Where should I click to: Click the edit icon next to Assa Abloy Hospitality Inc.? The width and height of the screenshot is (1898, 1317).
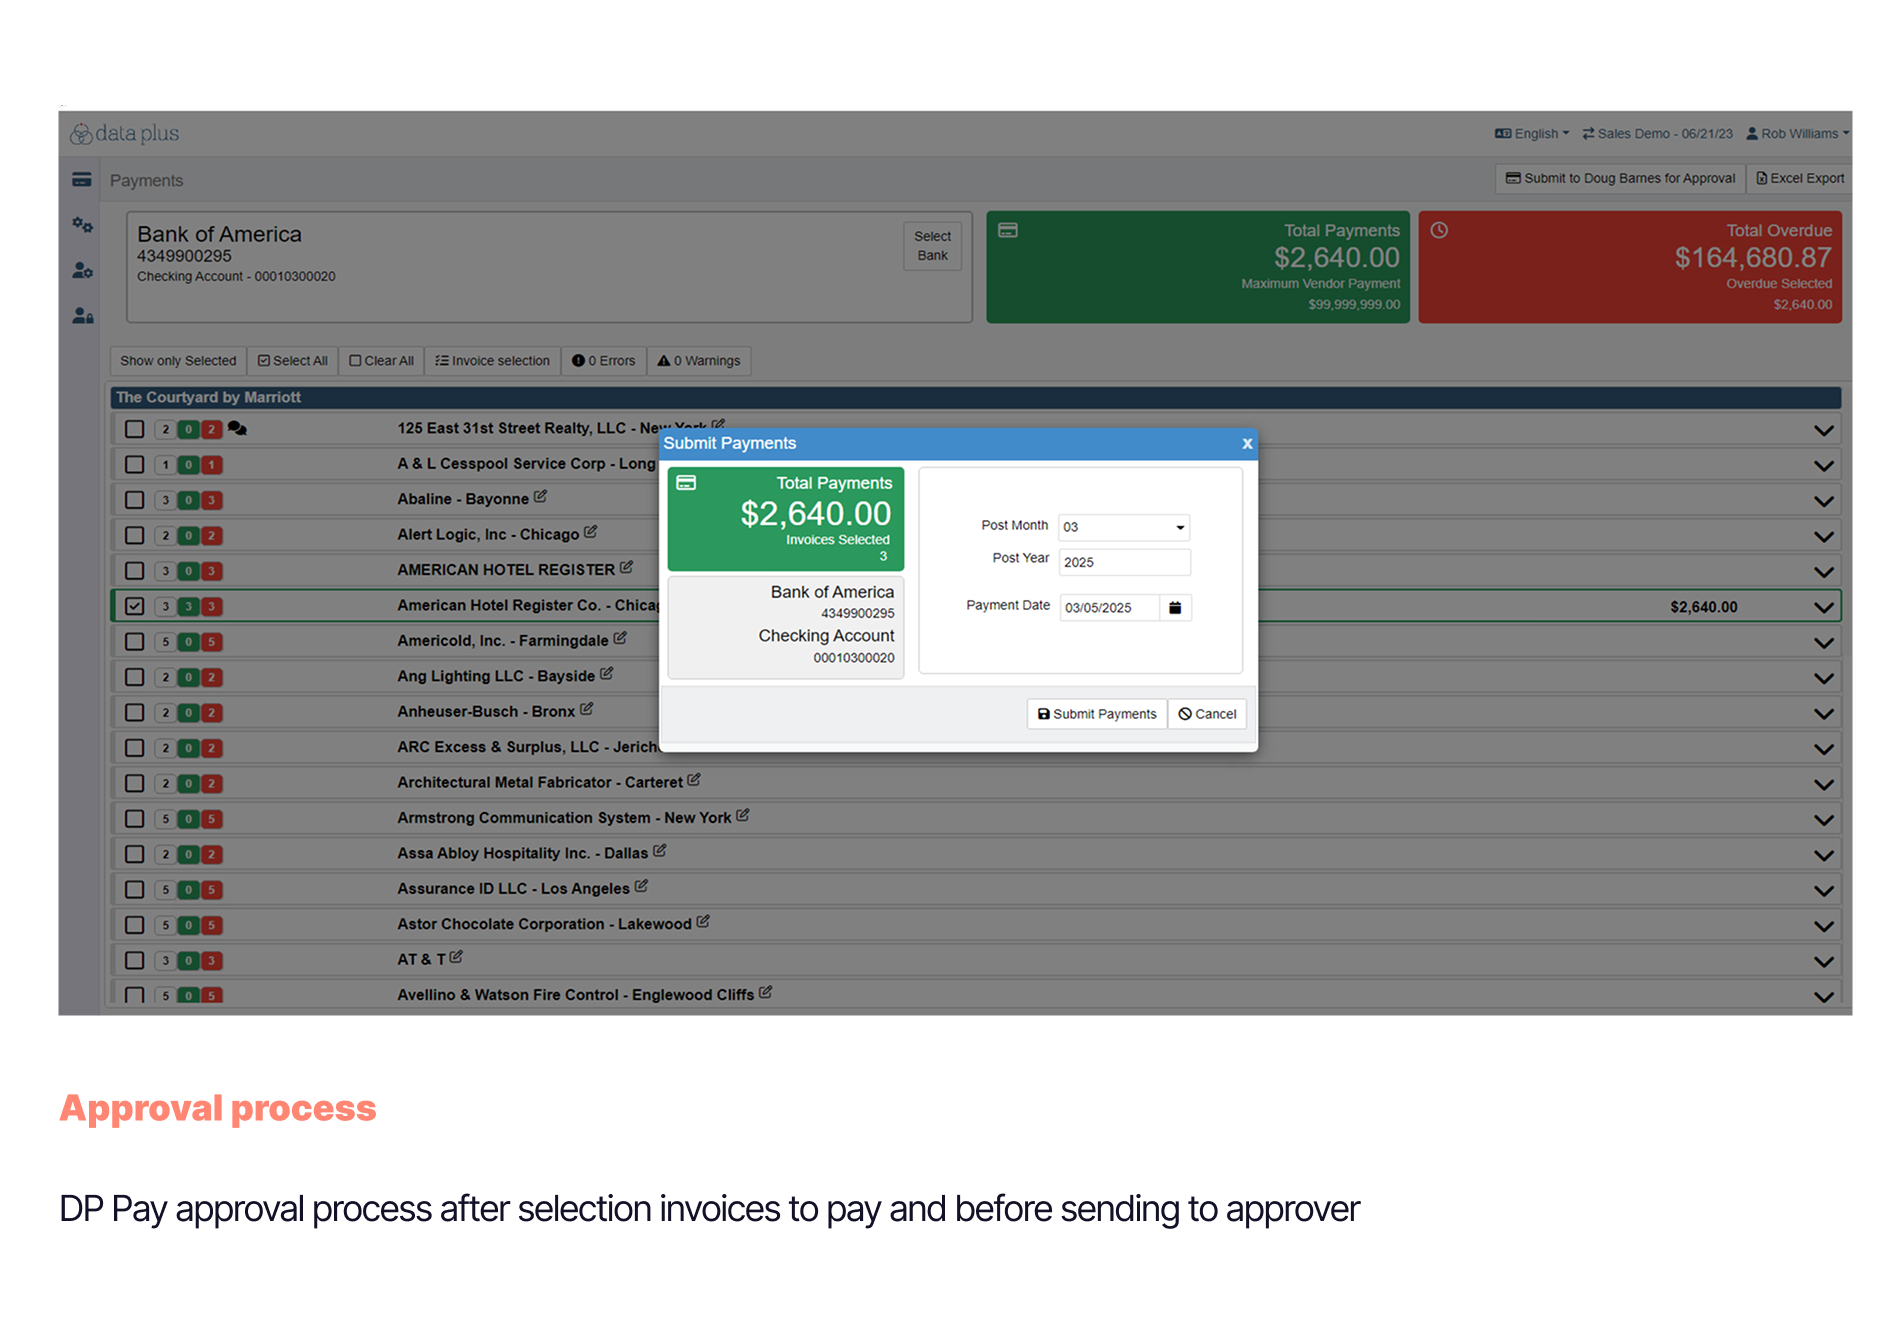click(x=659, y=851)
